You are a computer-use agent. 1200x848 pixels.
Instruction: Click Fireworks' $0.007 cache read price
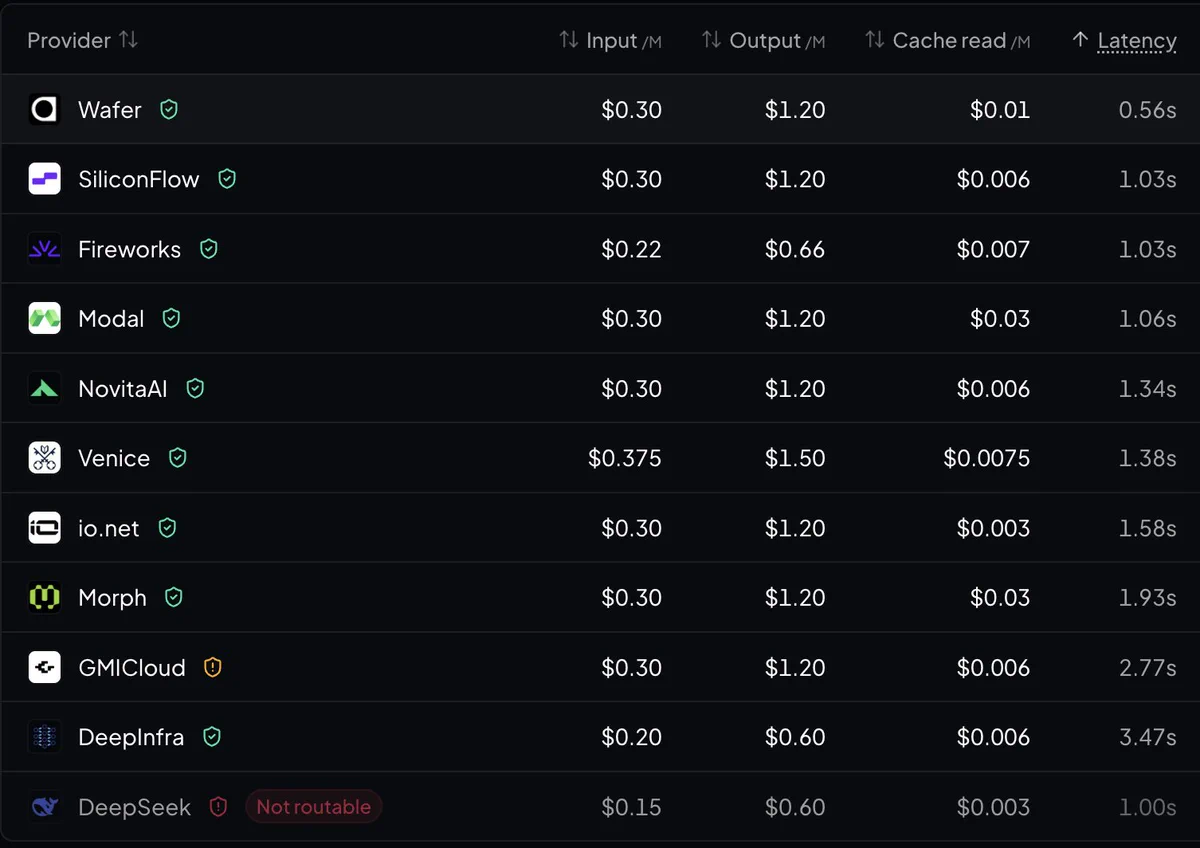[993, 249]
